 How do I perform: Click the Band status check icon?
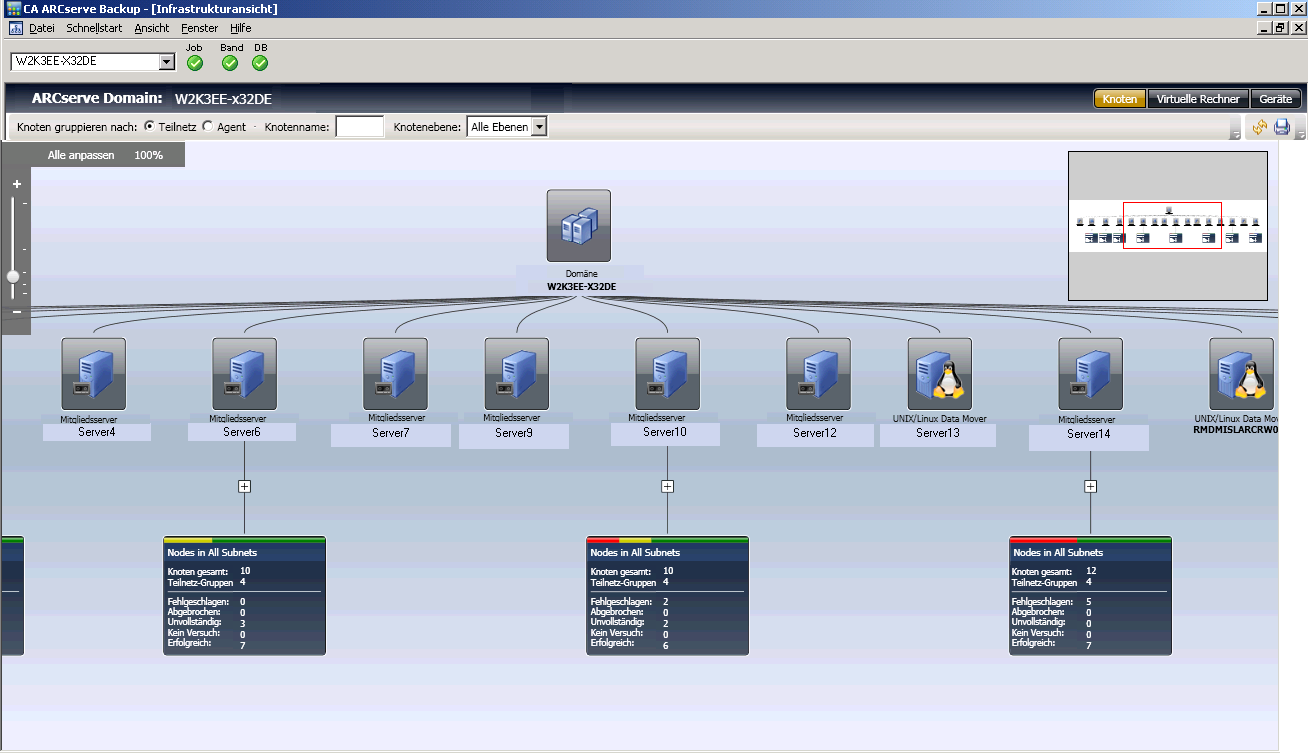(230, 63)
